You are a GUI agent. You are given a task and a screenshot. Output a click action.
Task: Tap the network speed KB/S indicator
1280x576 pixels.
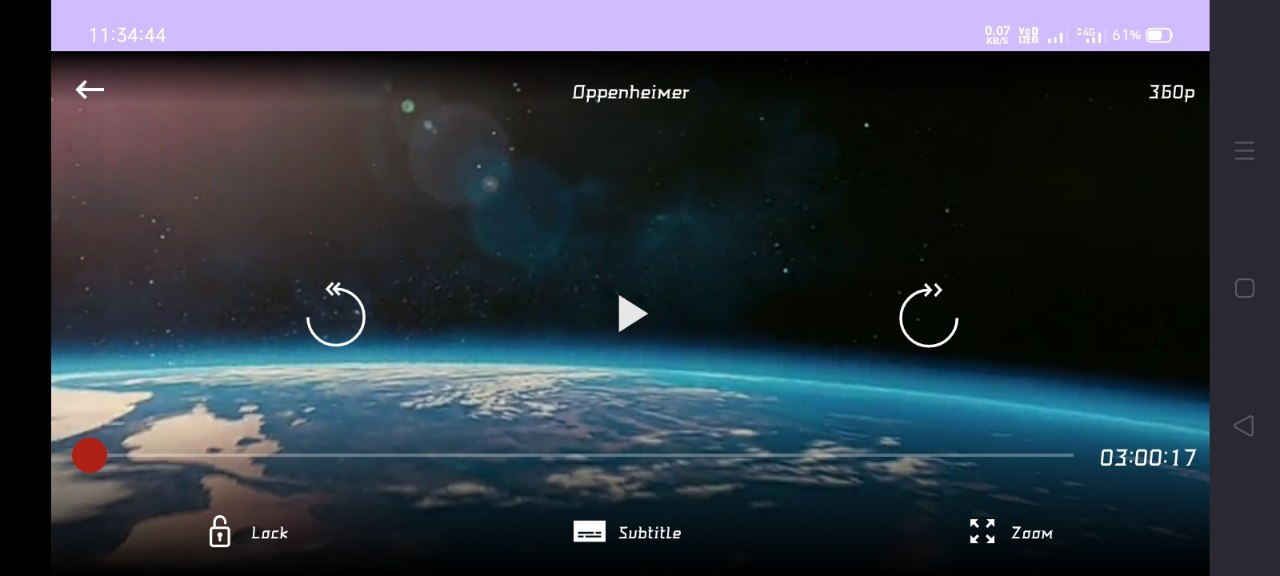click(x=997, y=35)
